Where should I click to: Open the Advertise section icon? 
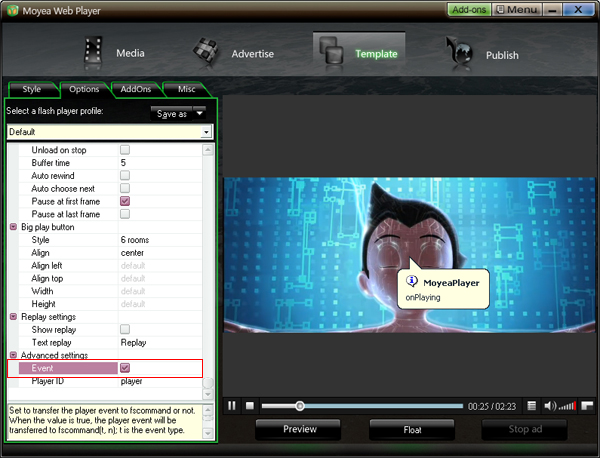(206, 51)
